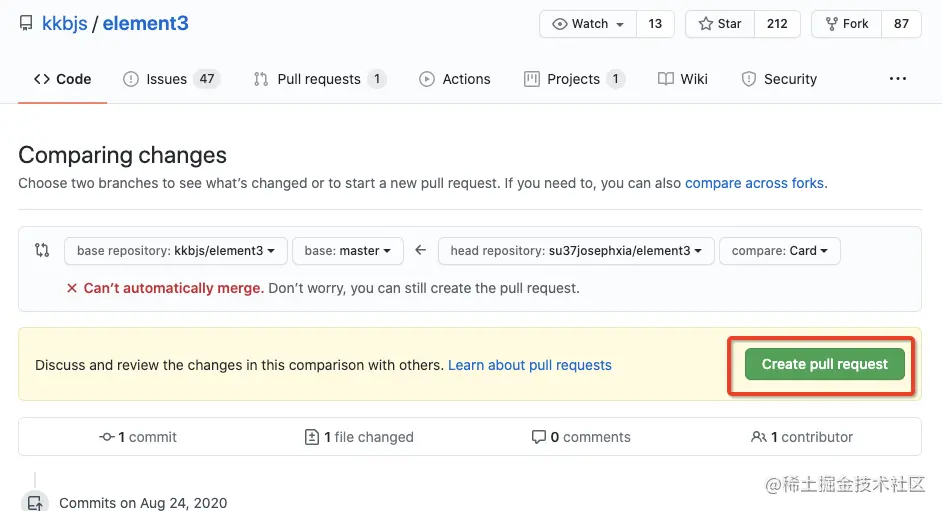Open the Actions tab
This screenshot has height=511, width=942.
(x=455, y=79)
